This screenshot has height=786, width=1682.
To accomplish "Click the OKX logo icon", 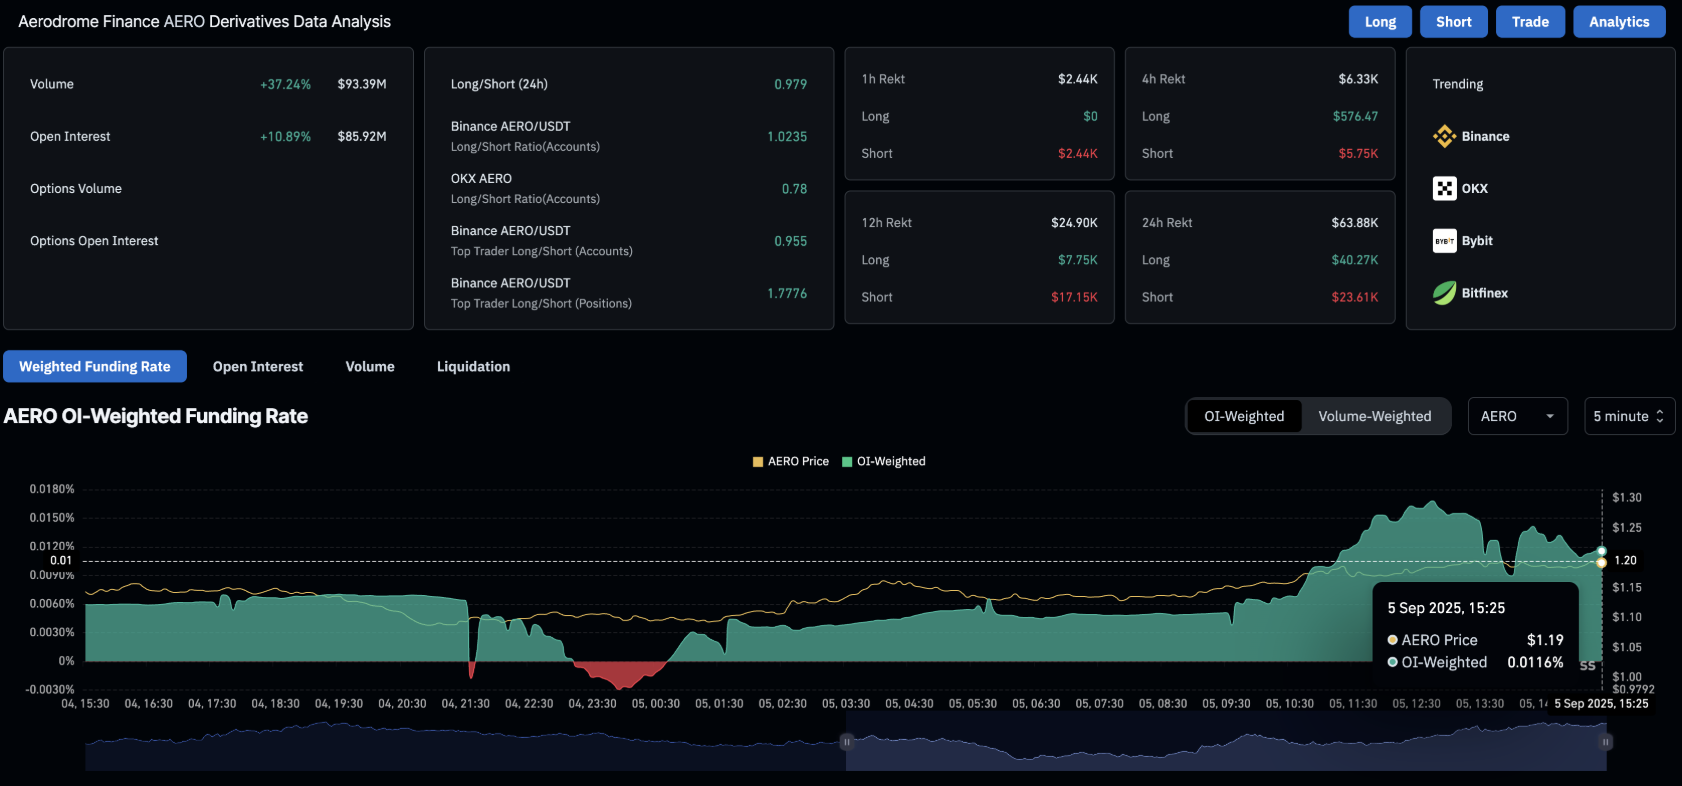I will [x=1444, y=188].
